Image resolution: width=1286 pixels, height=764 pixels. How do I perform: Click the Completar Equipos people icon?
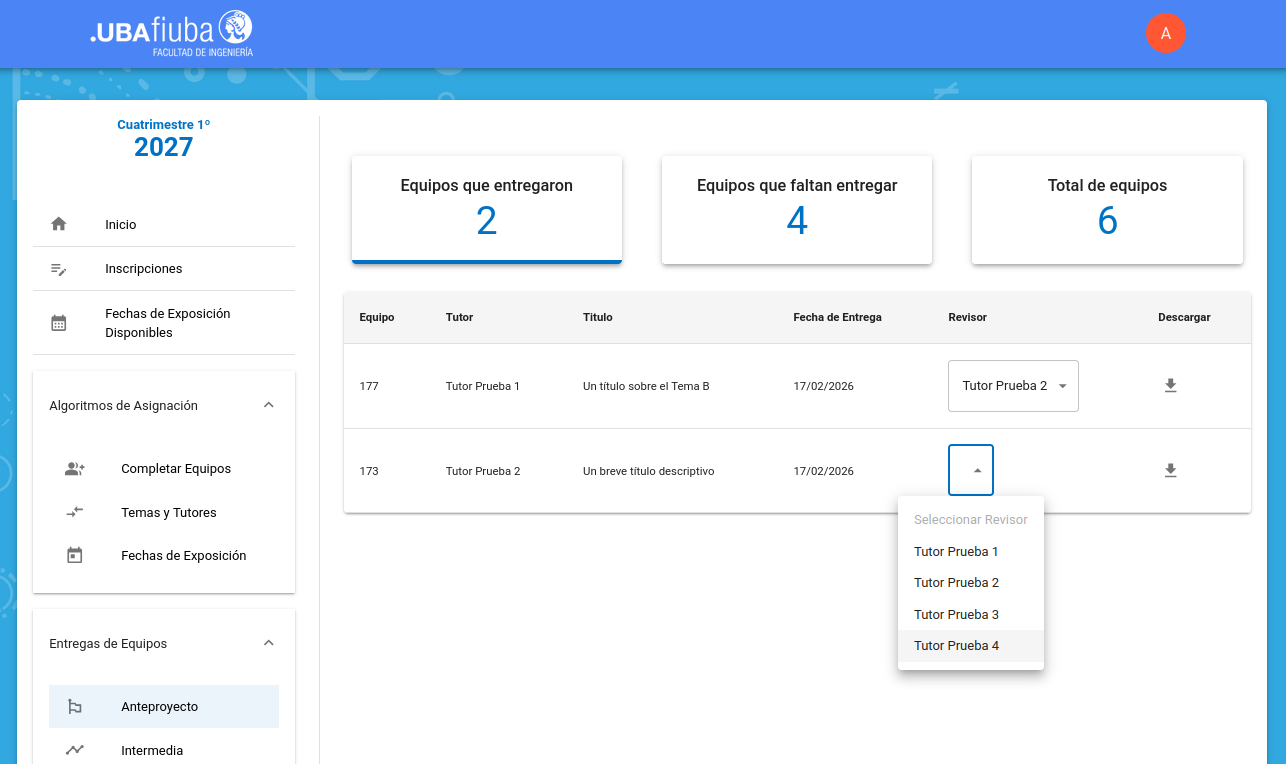pos(75,469)
